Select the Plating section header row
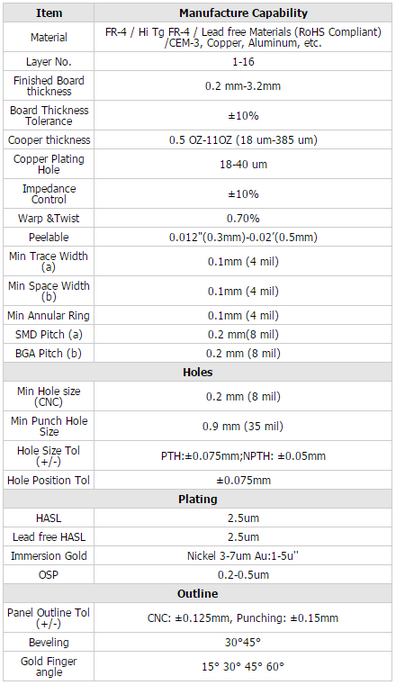 pos(198,499)
